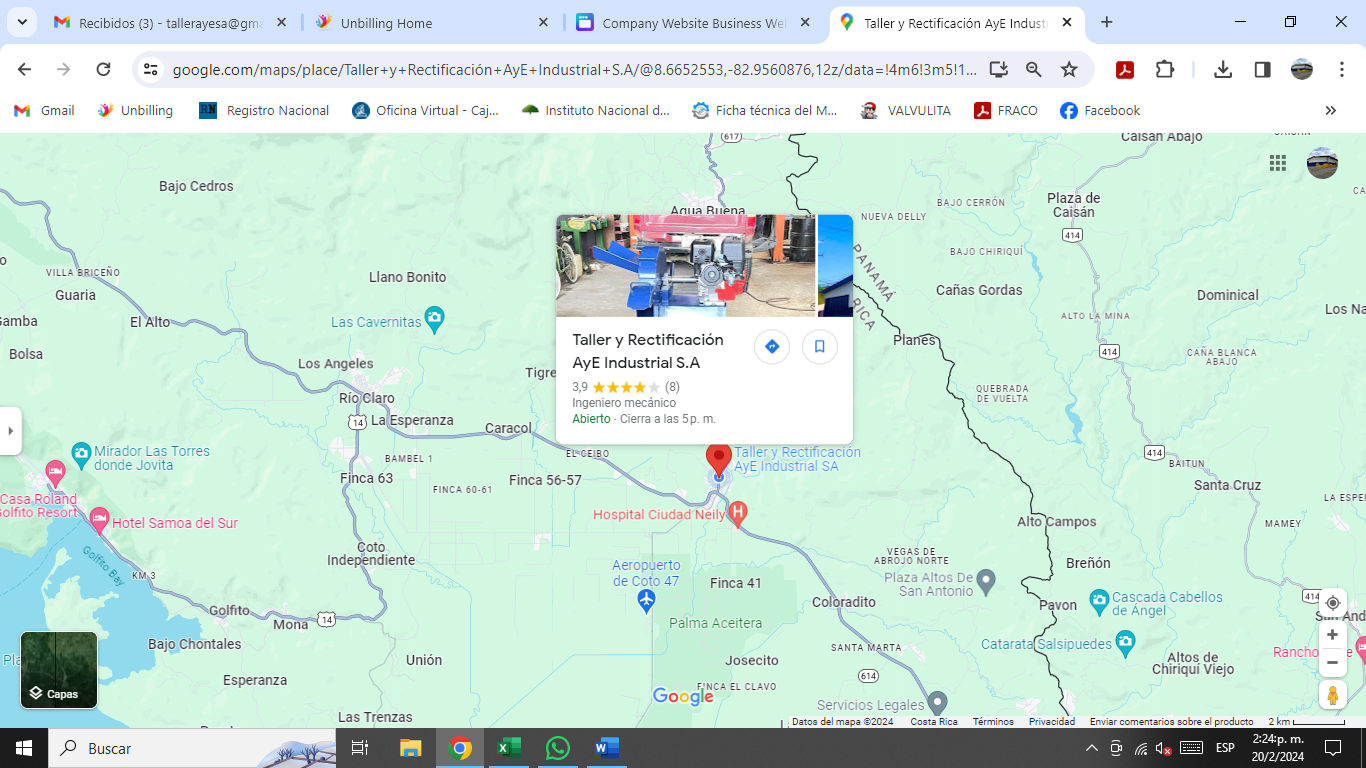Click Enviar comentarios sobre el producto
The height and width of the screenshot is (768, 1366).
(x=1172, y=721)
